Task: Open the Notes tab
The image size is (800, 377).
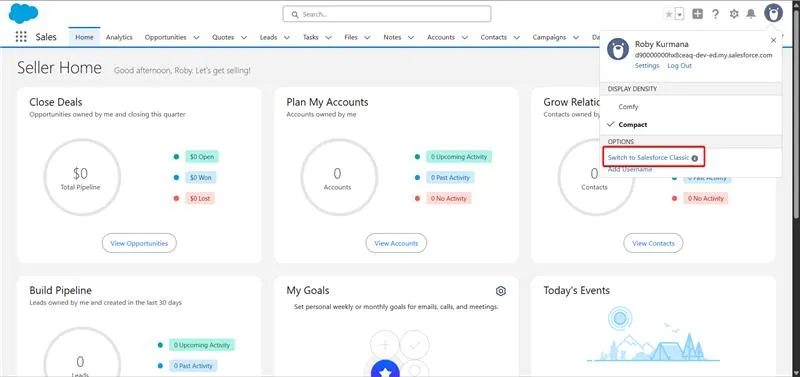Action: [392, 37]
